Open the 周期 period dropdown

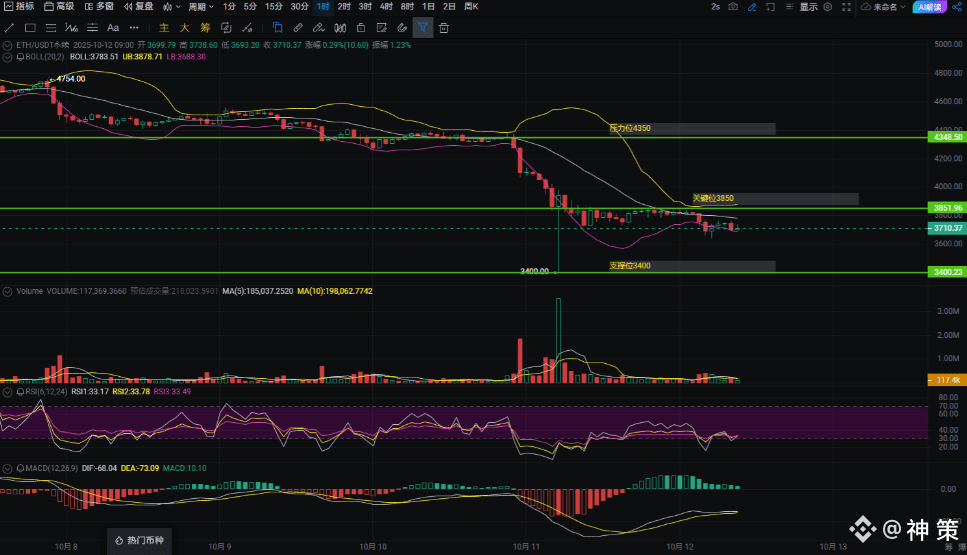coord(201,6)
